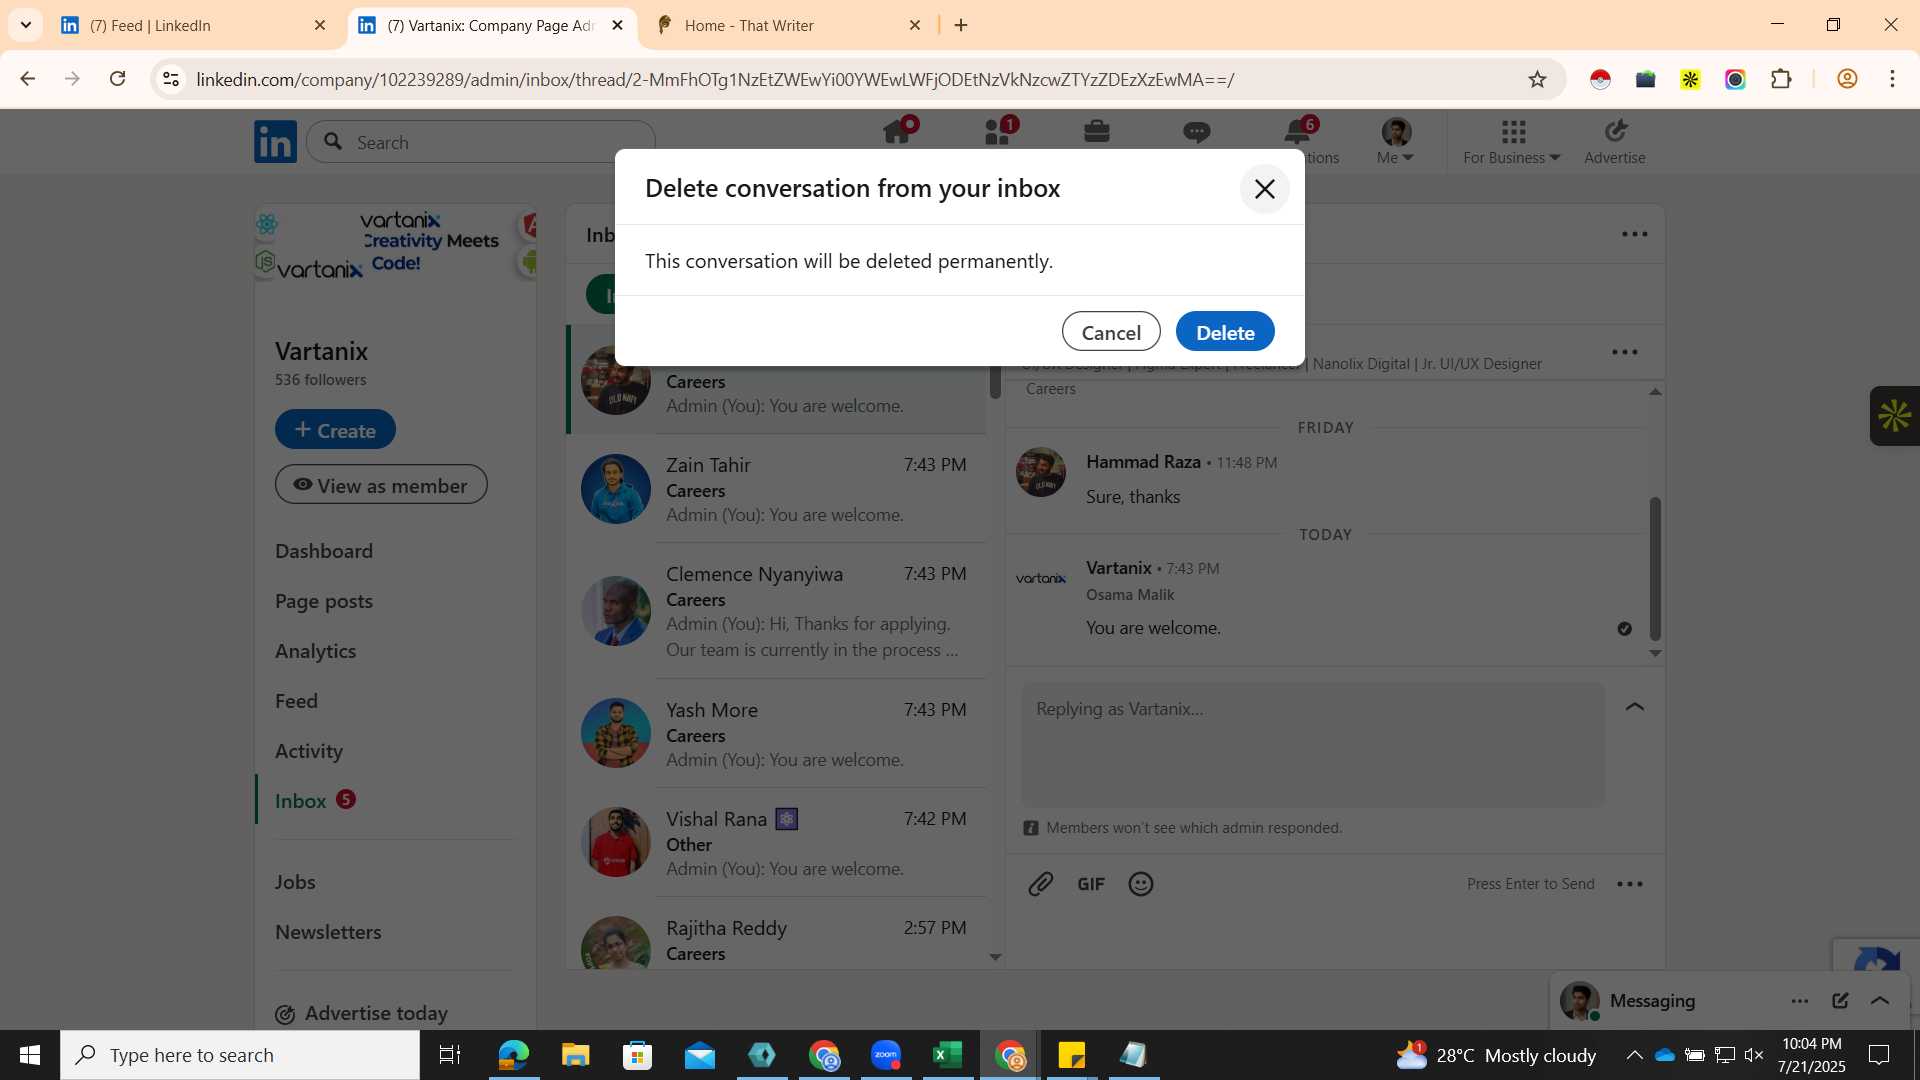1920x1080 pixels.
Task: Open the Advertise icon in navbar
Action: click(1614, 141)
